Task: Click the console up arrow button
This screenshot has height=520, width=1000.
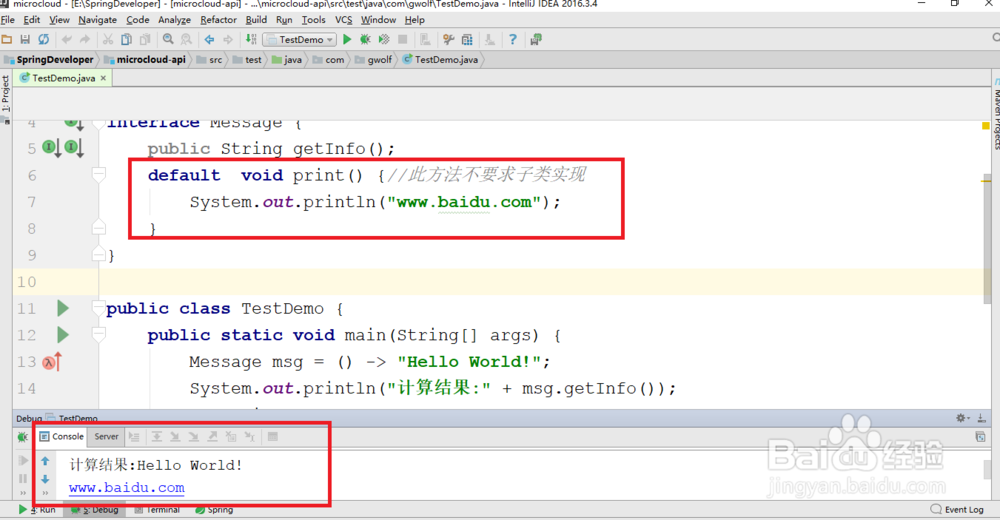Action: (x=45, y=461)
